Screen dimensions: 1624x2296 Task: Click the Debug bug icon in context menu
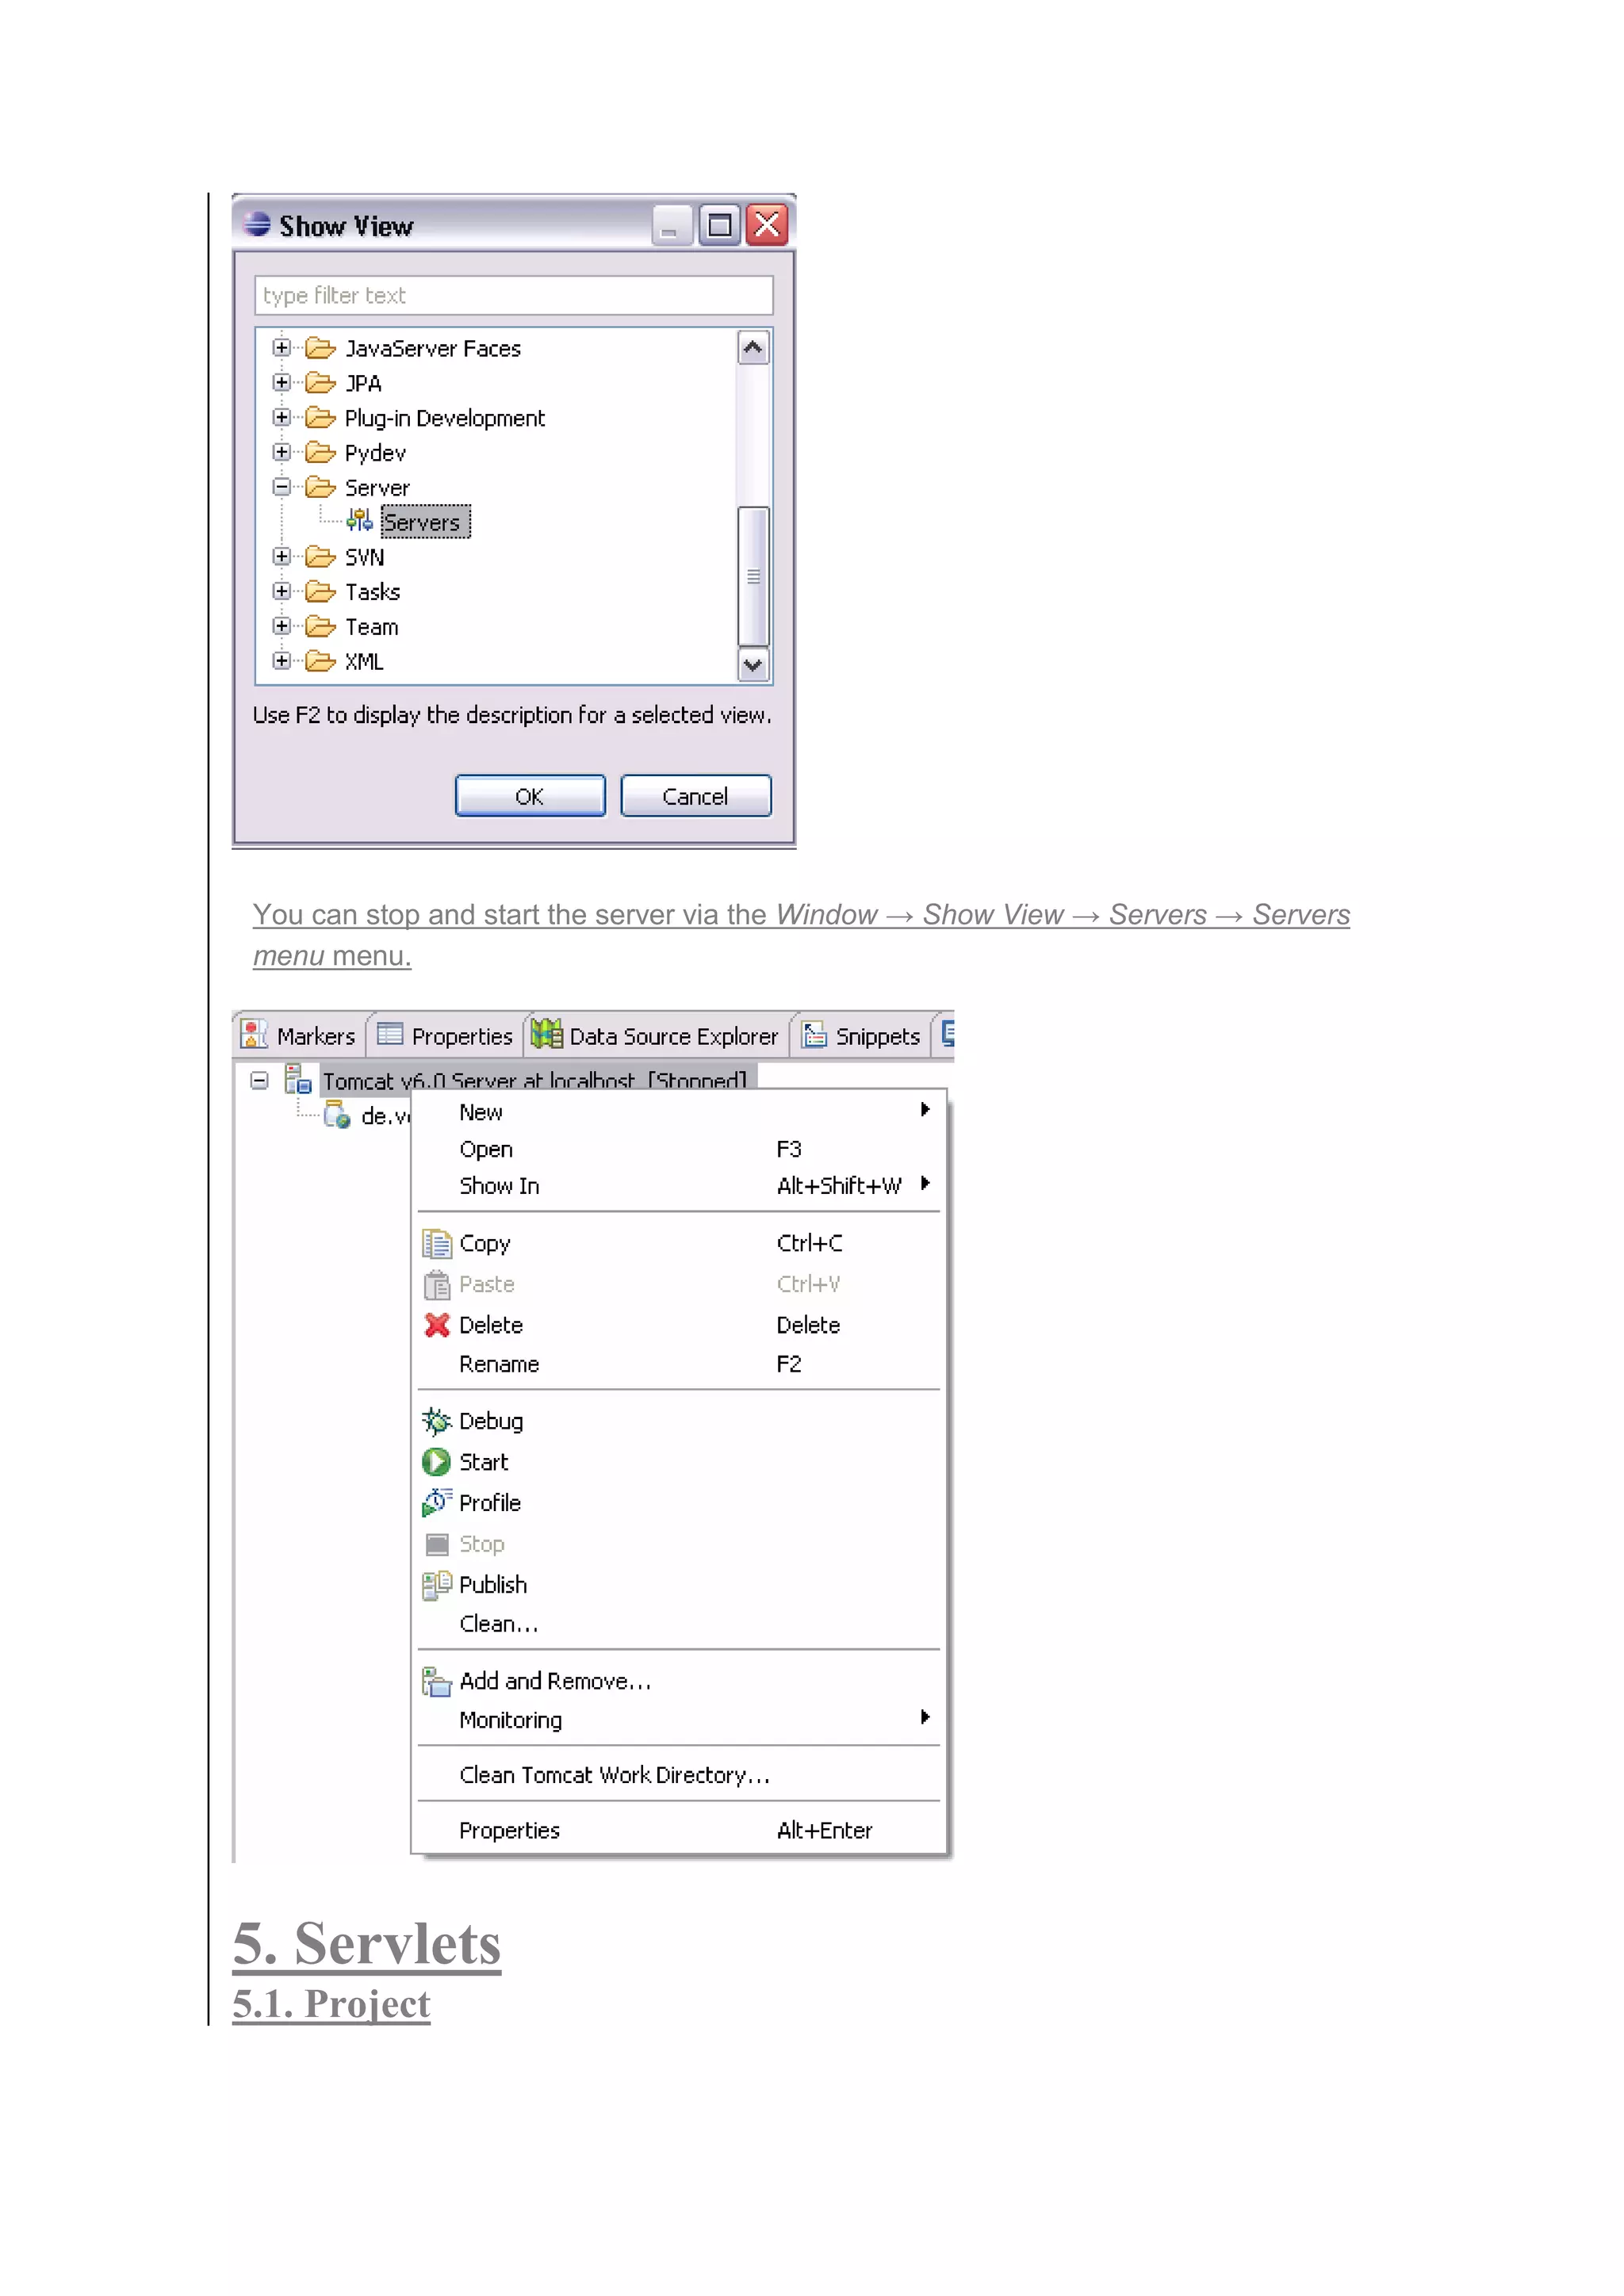point(436,1421)
